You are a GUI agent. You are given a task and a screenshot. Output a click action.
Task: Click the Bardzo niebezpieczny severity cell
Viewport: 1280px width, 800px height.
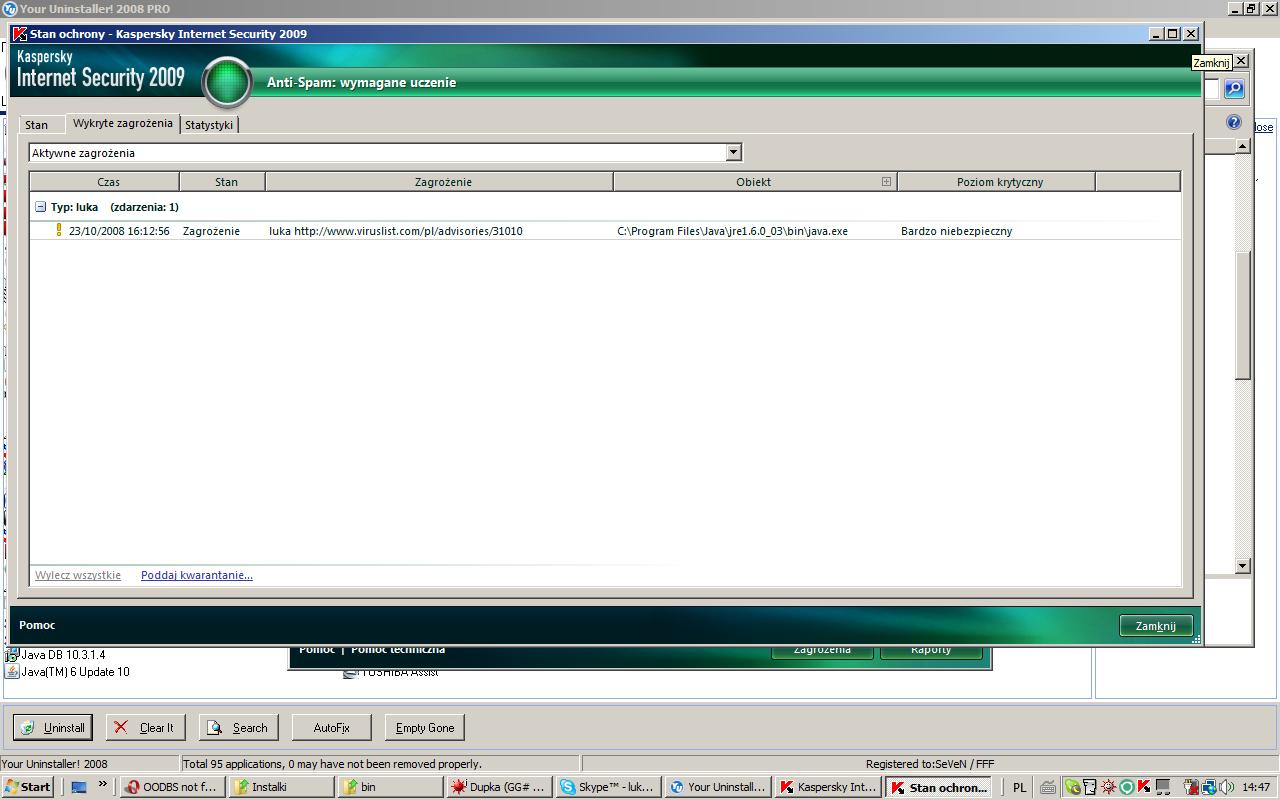(956, 231)
